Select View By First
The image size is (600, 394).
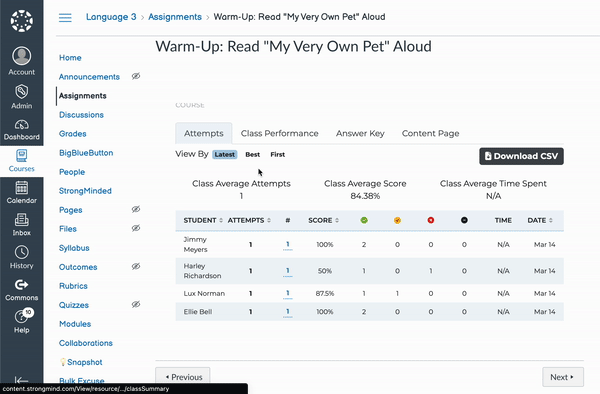click(277, 155)
